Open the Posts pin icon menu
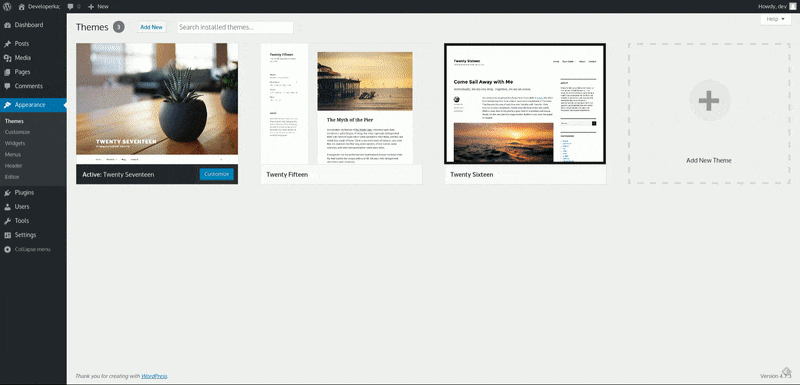800x385 pixels. pos(7,44)
